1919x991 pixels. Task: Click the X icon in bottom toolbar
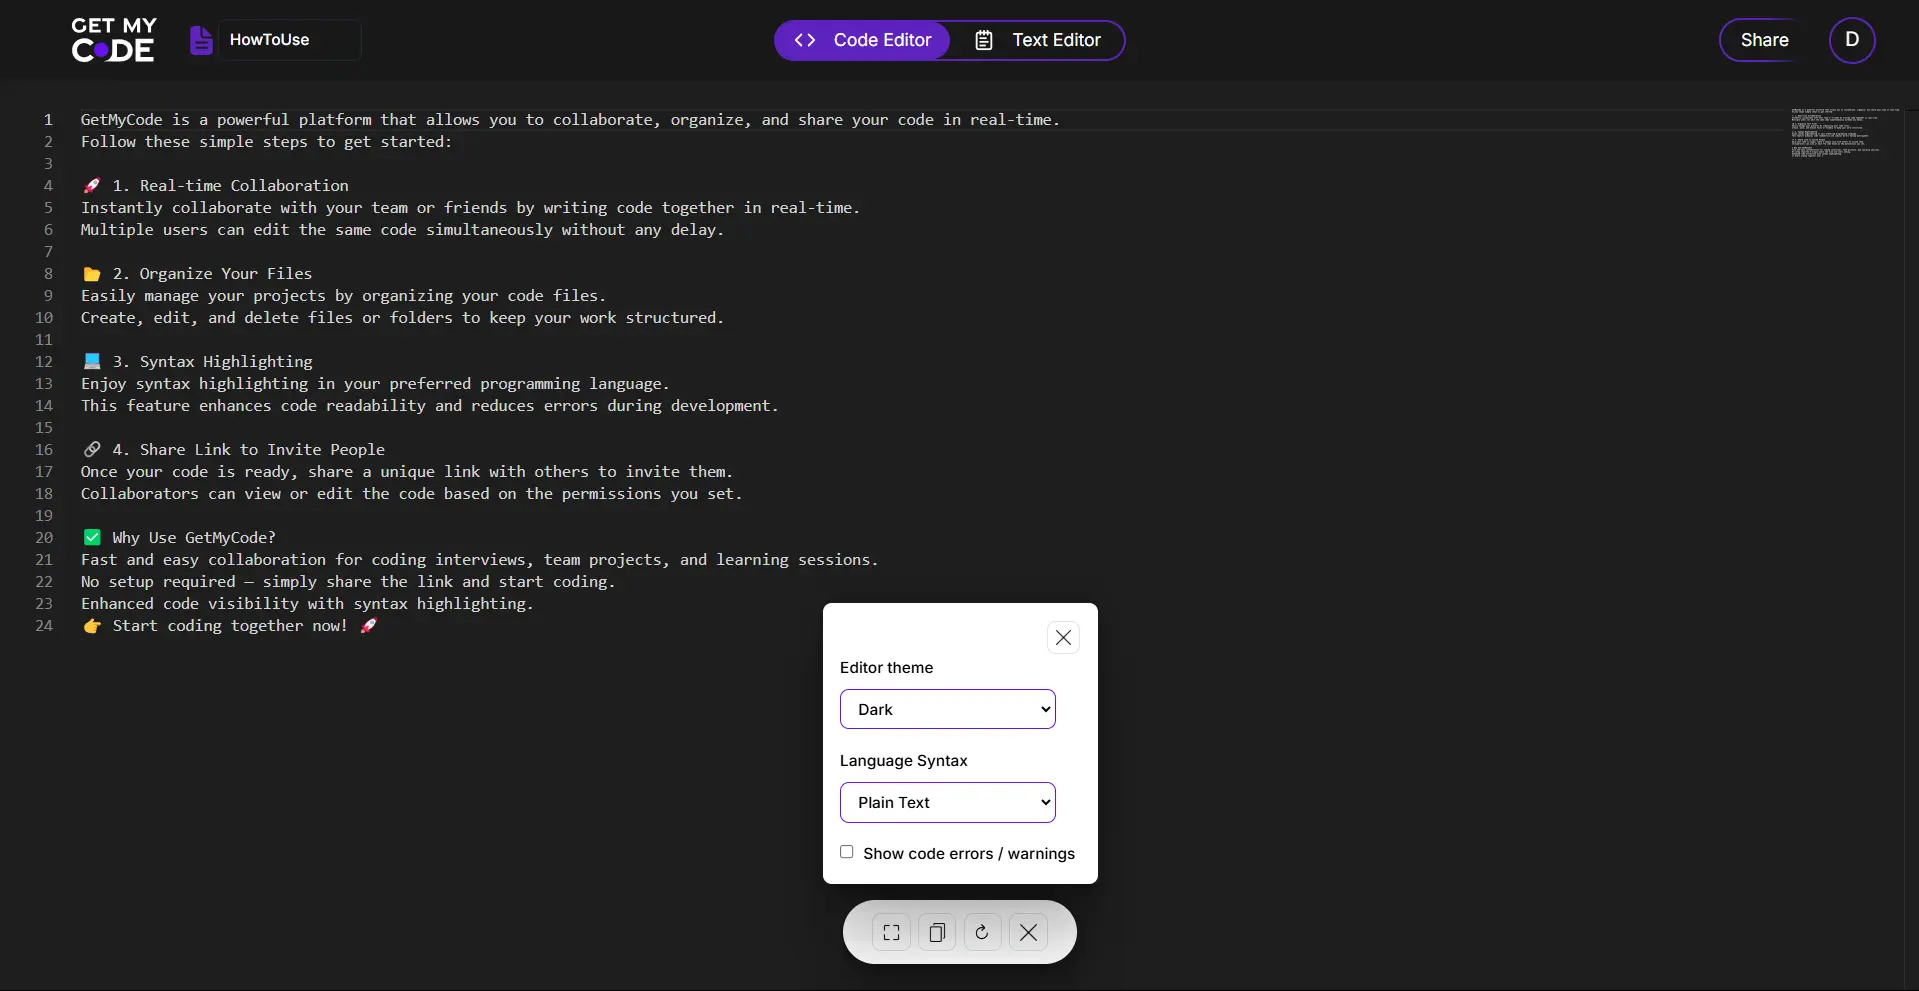pos(1028,932)
